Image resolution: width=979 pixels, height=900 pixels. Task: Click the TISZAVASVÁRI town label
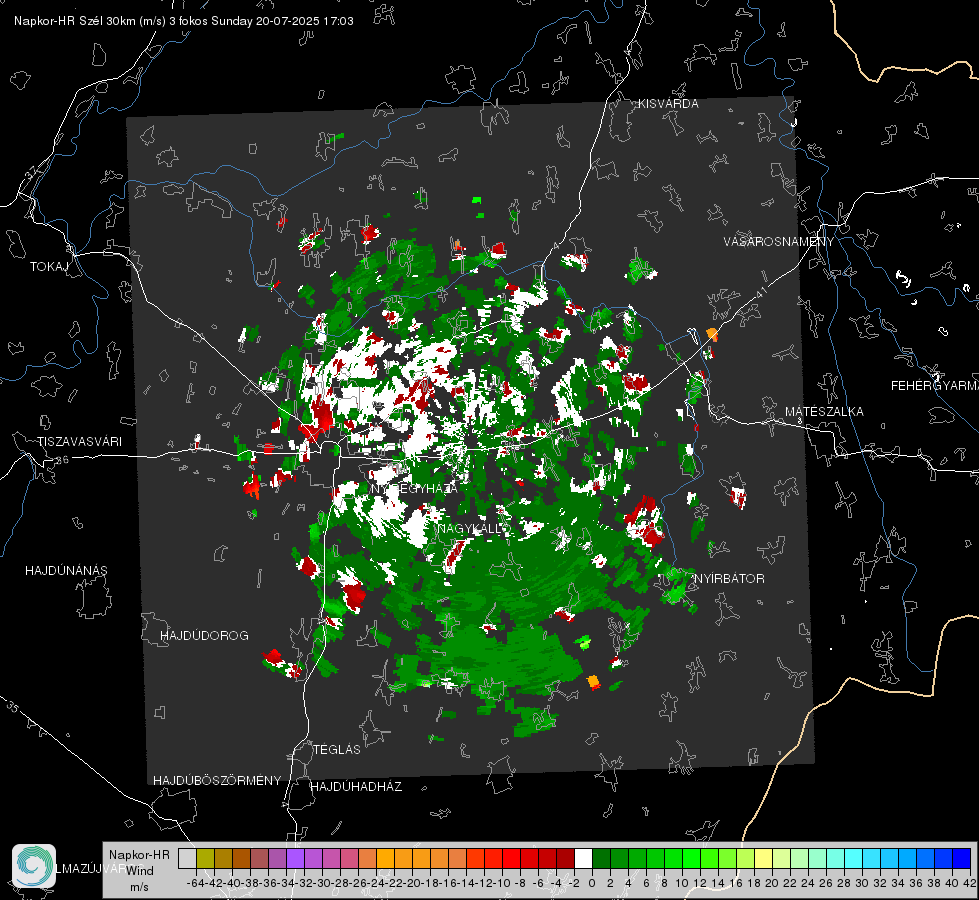(x=79, y=442)
